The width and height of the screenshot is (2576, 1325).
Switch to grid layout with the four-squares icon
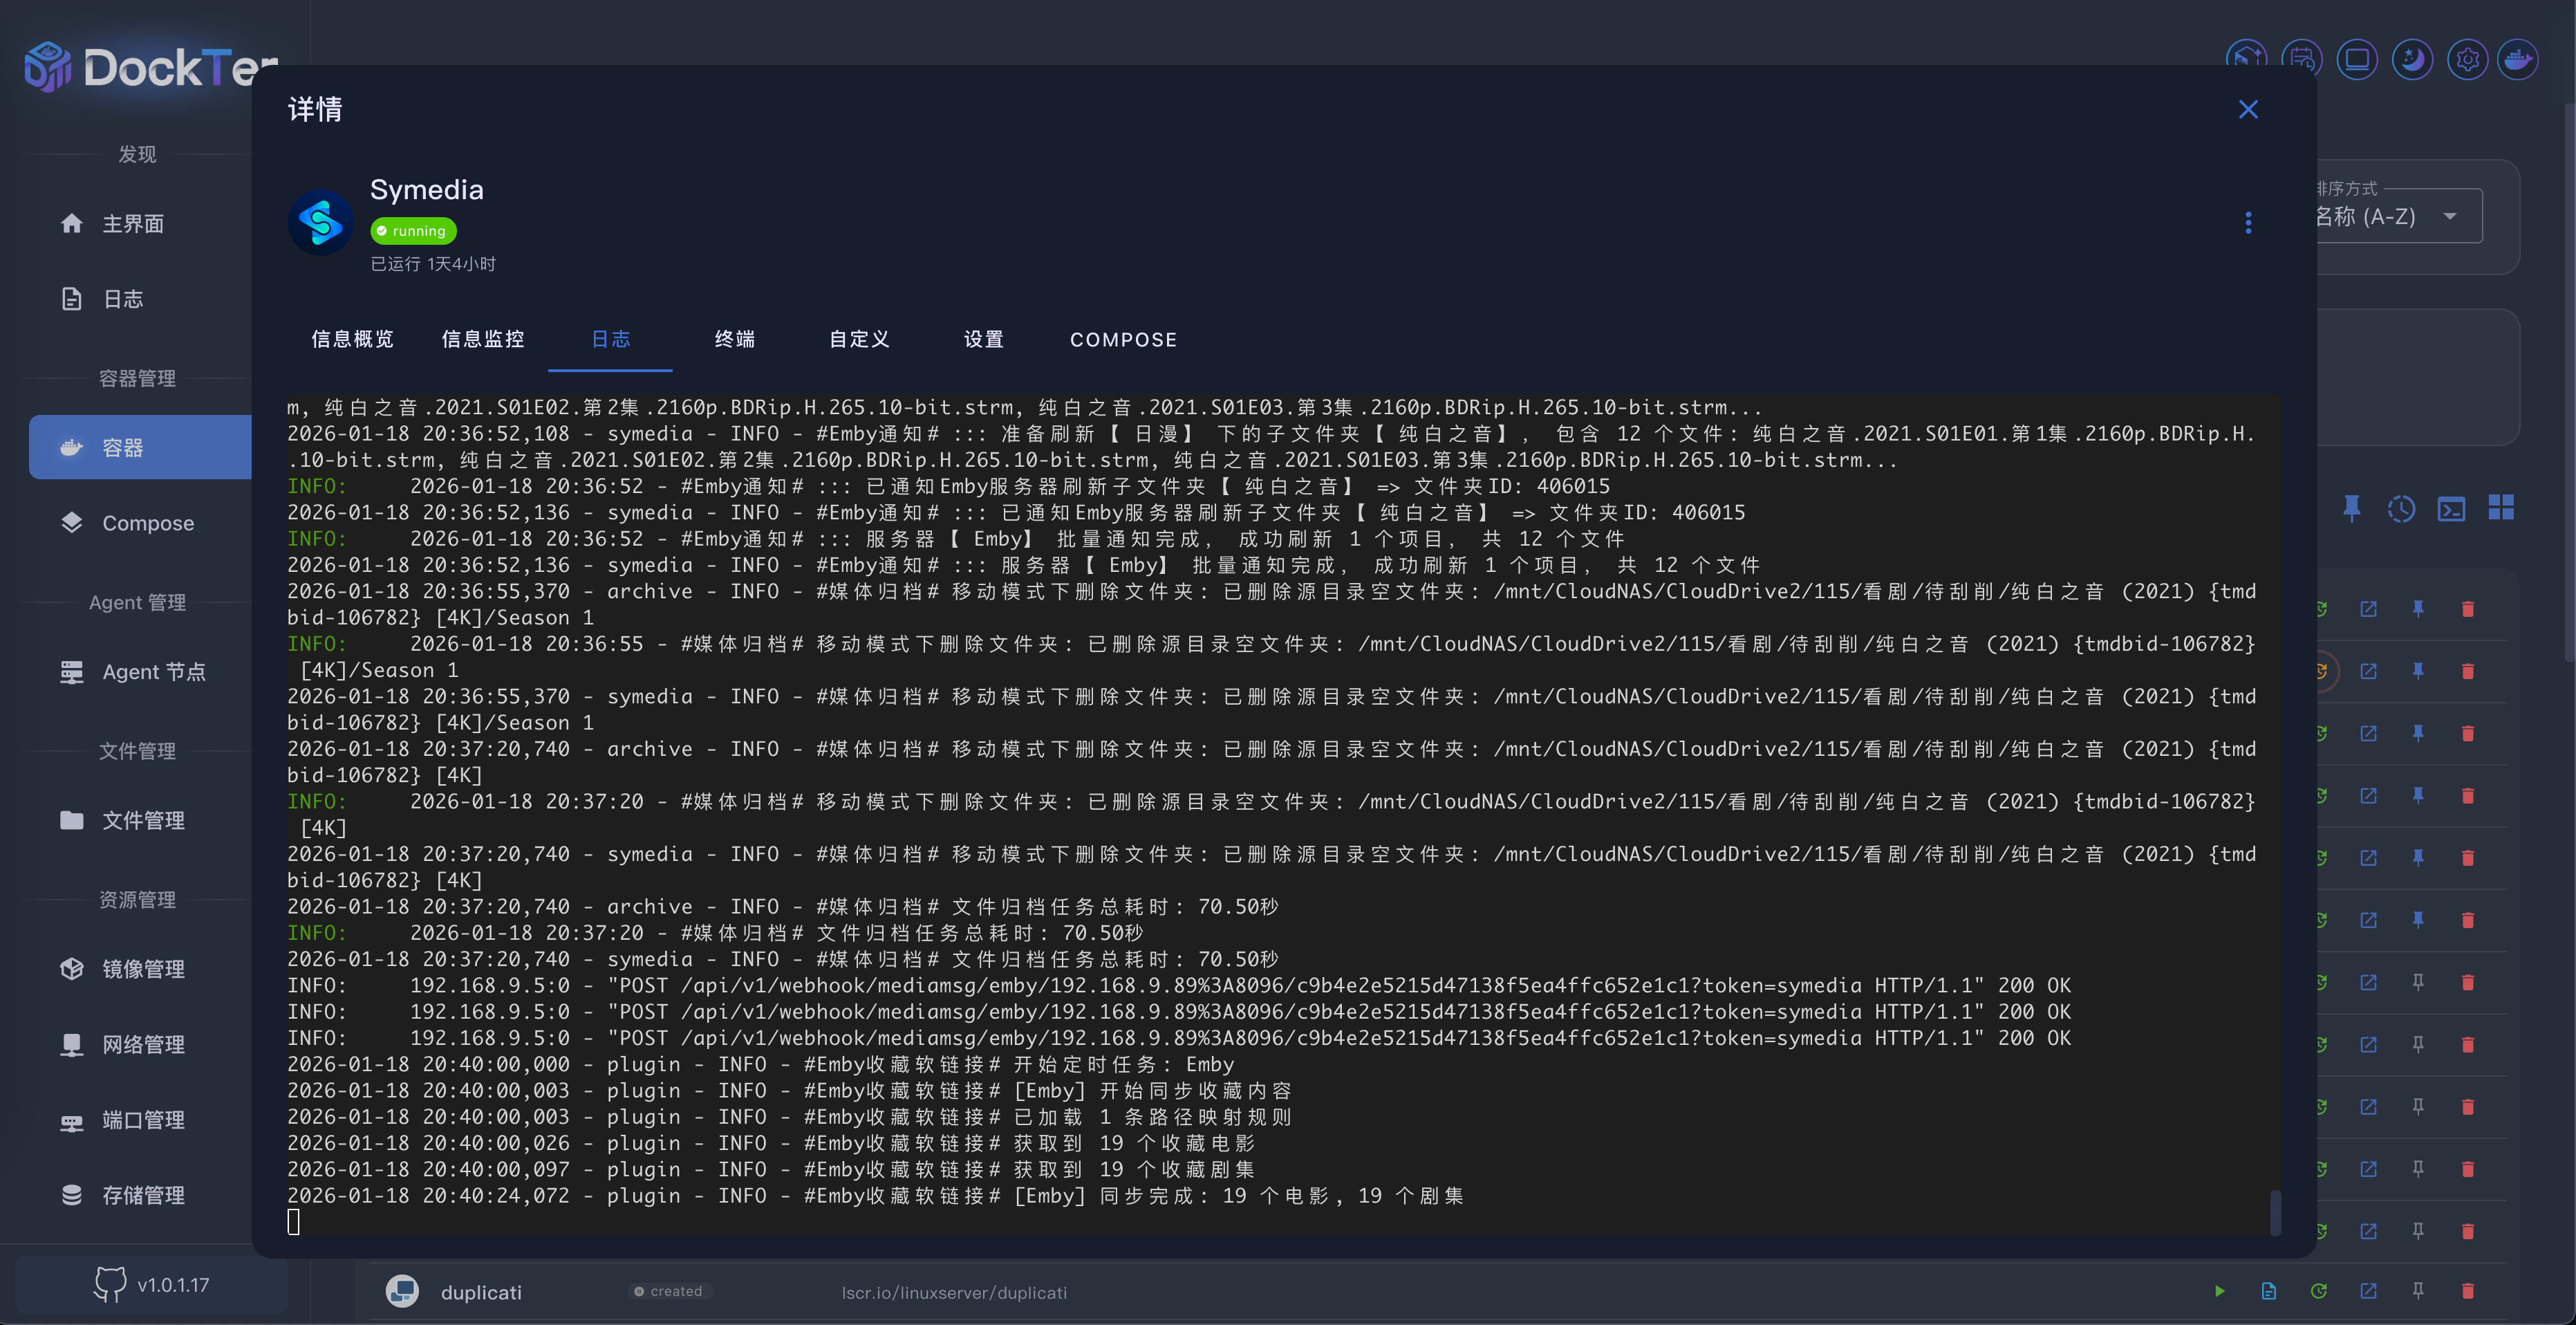(x=2501, y=508)
